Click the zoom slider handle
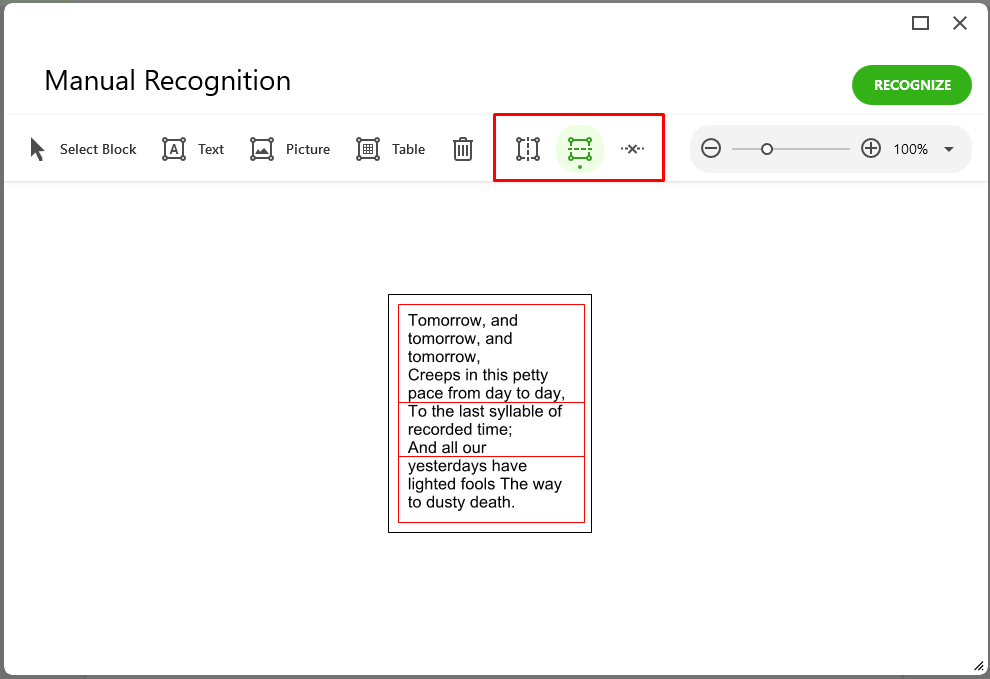The height and width of the screenshot is (679, 990). click(766, 149)
